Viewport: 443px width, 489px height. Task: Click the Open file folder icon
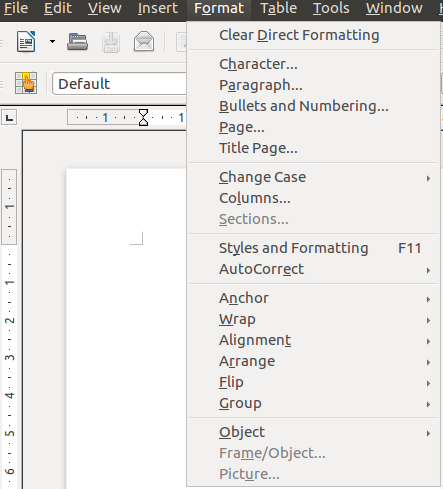[77, 42]
